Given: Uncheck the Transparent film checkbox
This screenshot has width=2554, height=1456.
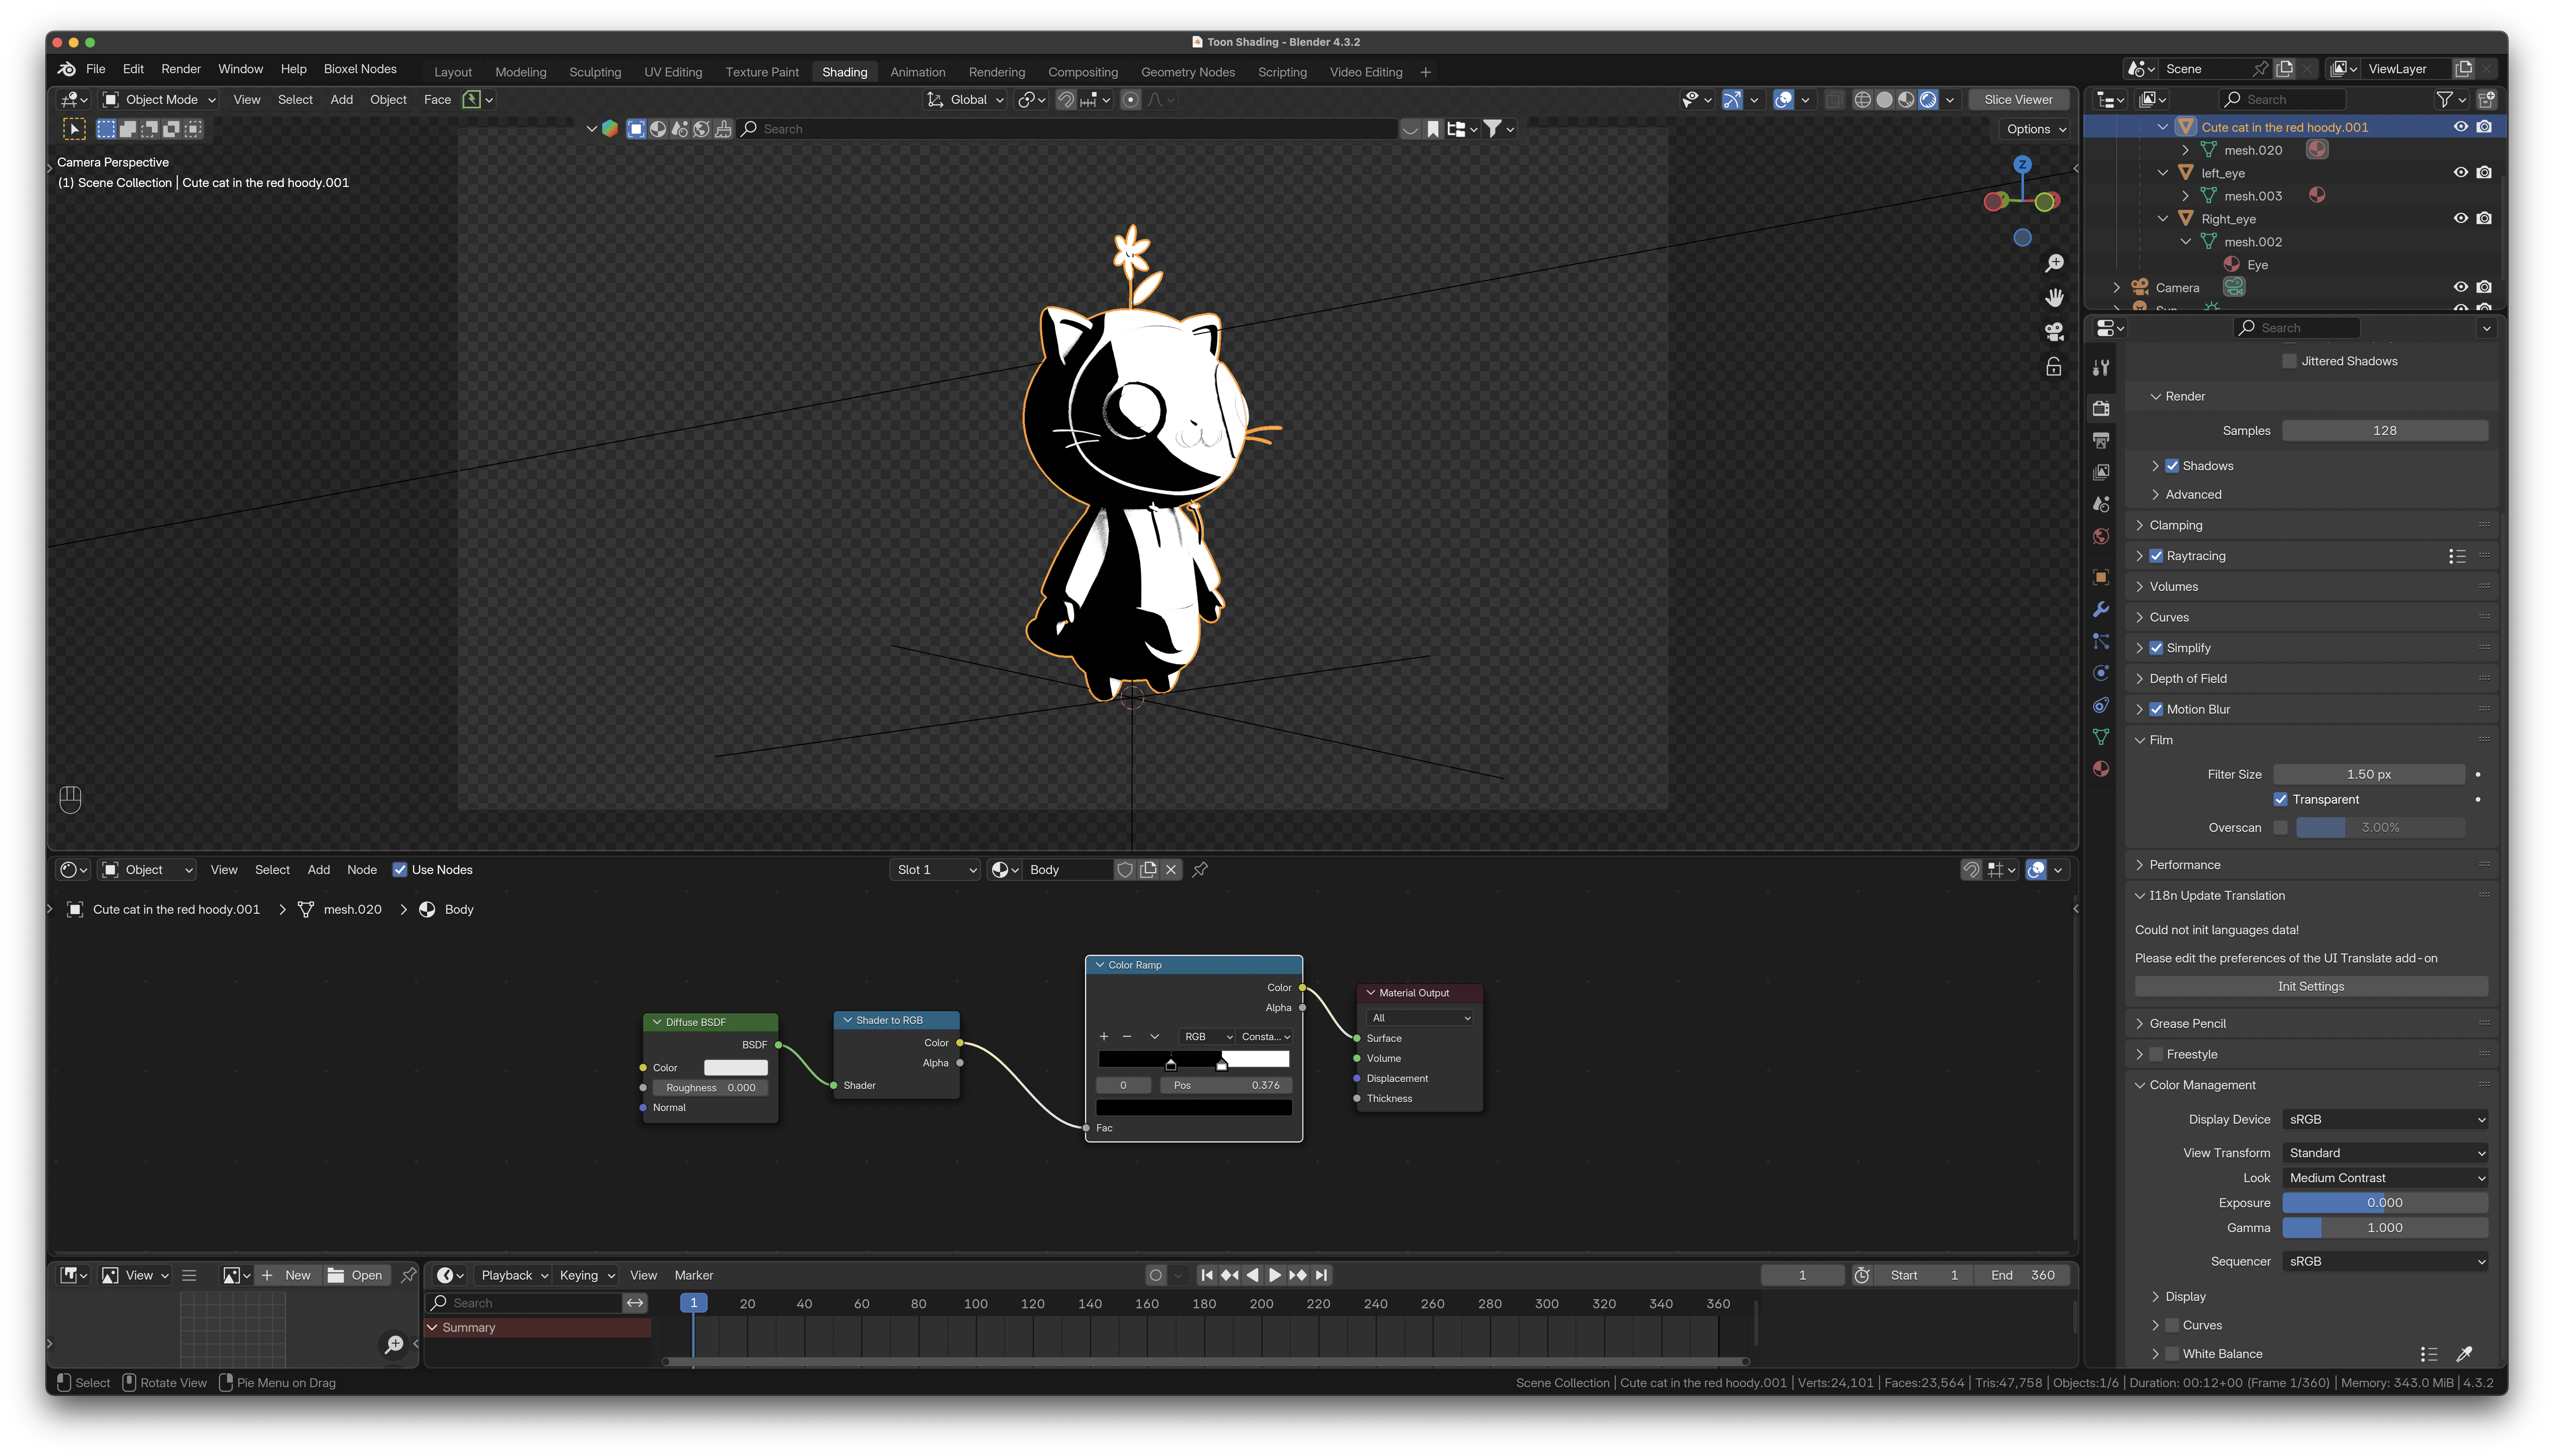Looking at the screenshot, I should pos(2281,799).
